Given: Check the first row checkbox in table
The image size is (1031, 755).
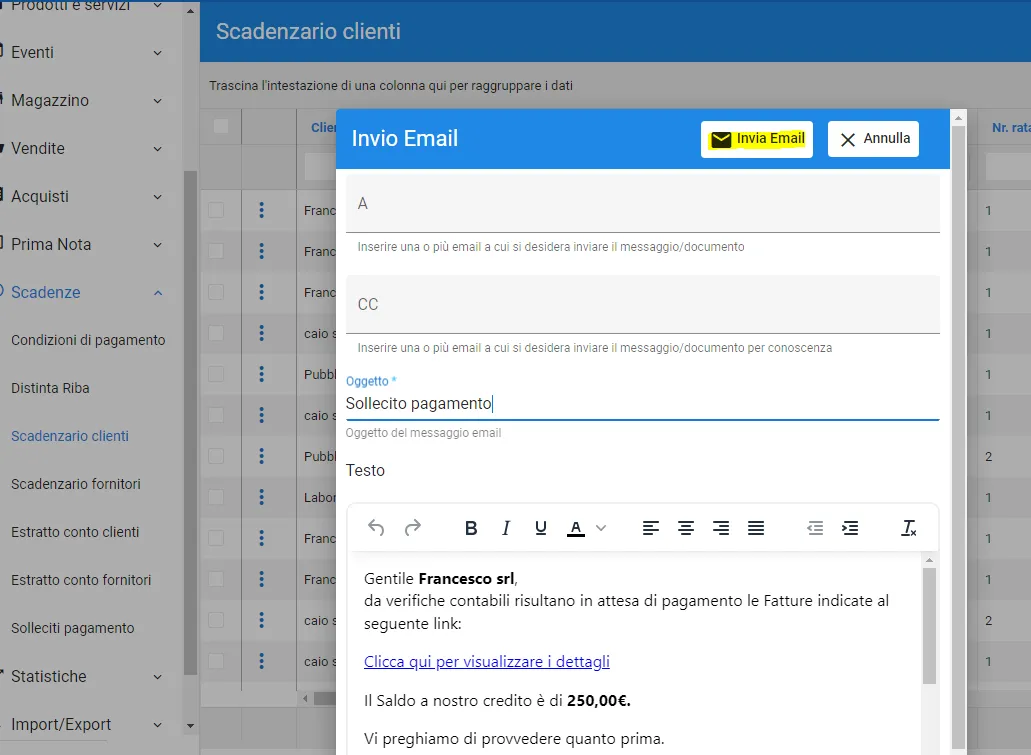Looking at the screenshot, I should 216,210.
